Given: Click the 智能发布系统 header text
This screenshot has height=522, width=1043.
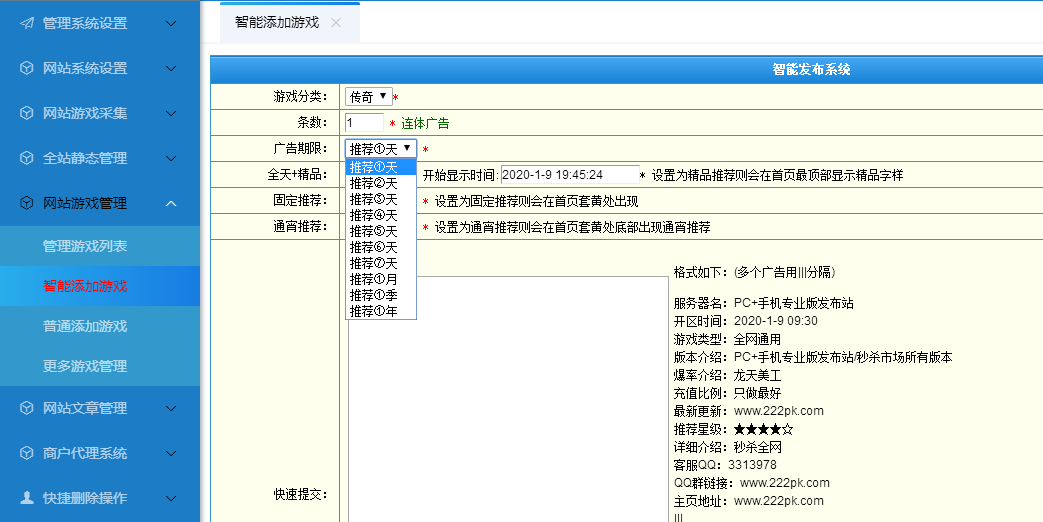Looking at the screenshot, I should (x=811, y=69).
